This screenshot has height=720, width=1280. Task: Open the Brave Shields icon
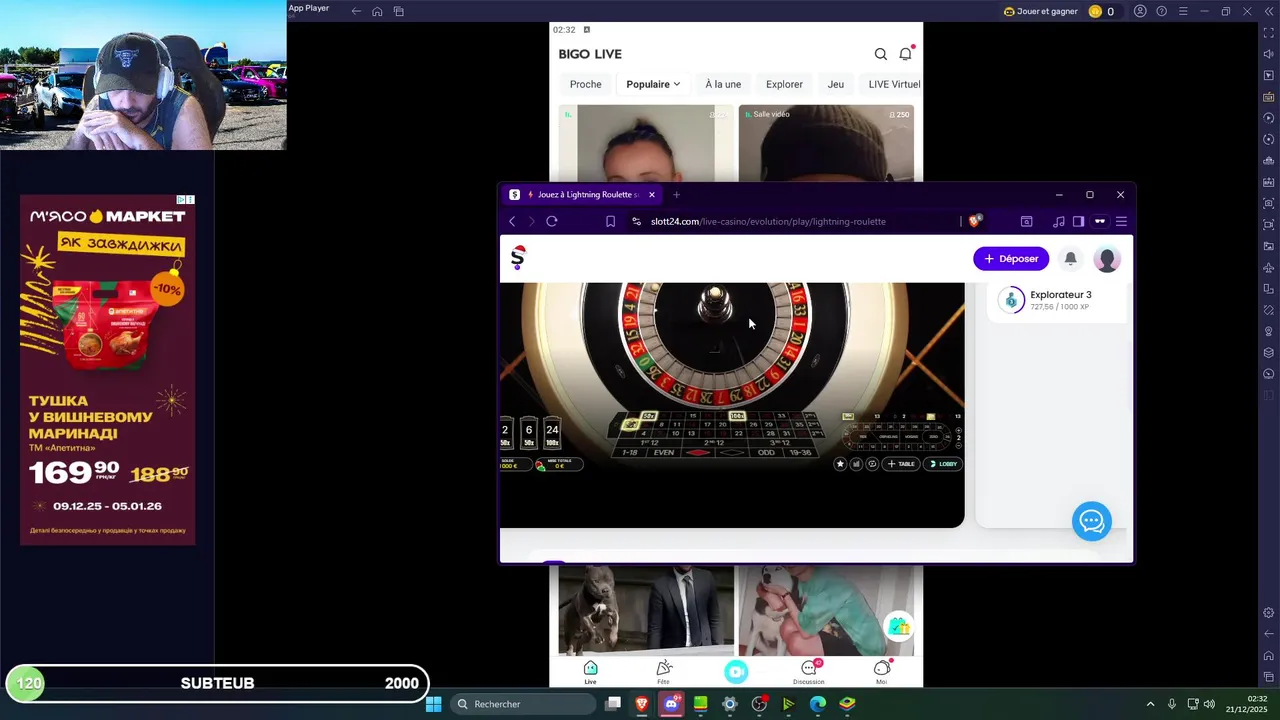tap(975, 221)
